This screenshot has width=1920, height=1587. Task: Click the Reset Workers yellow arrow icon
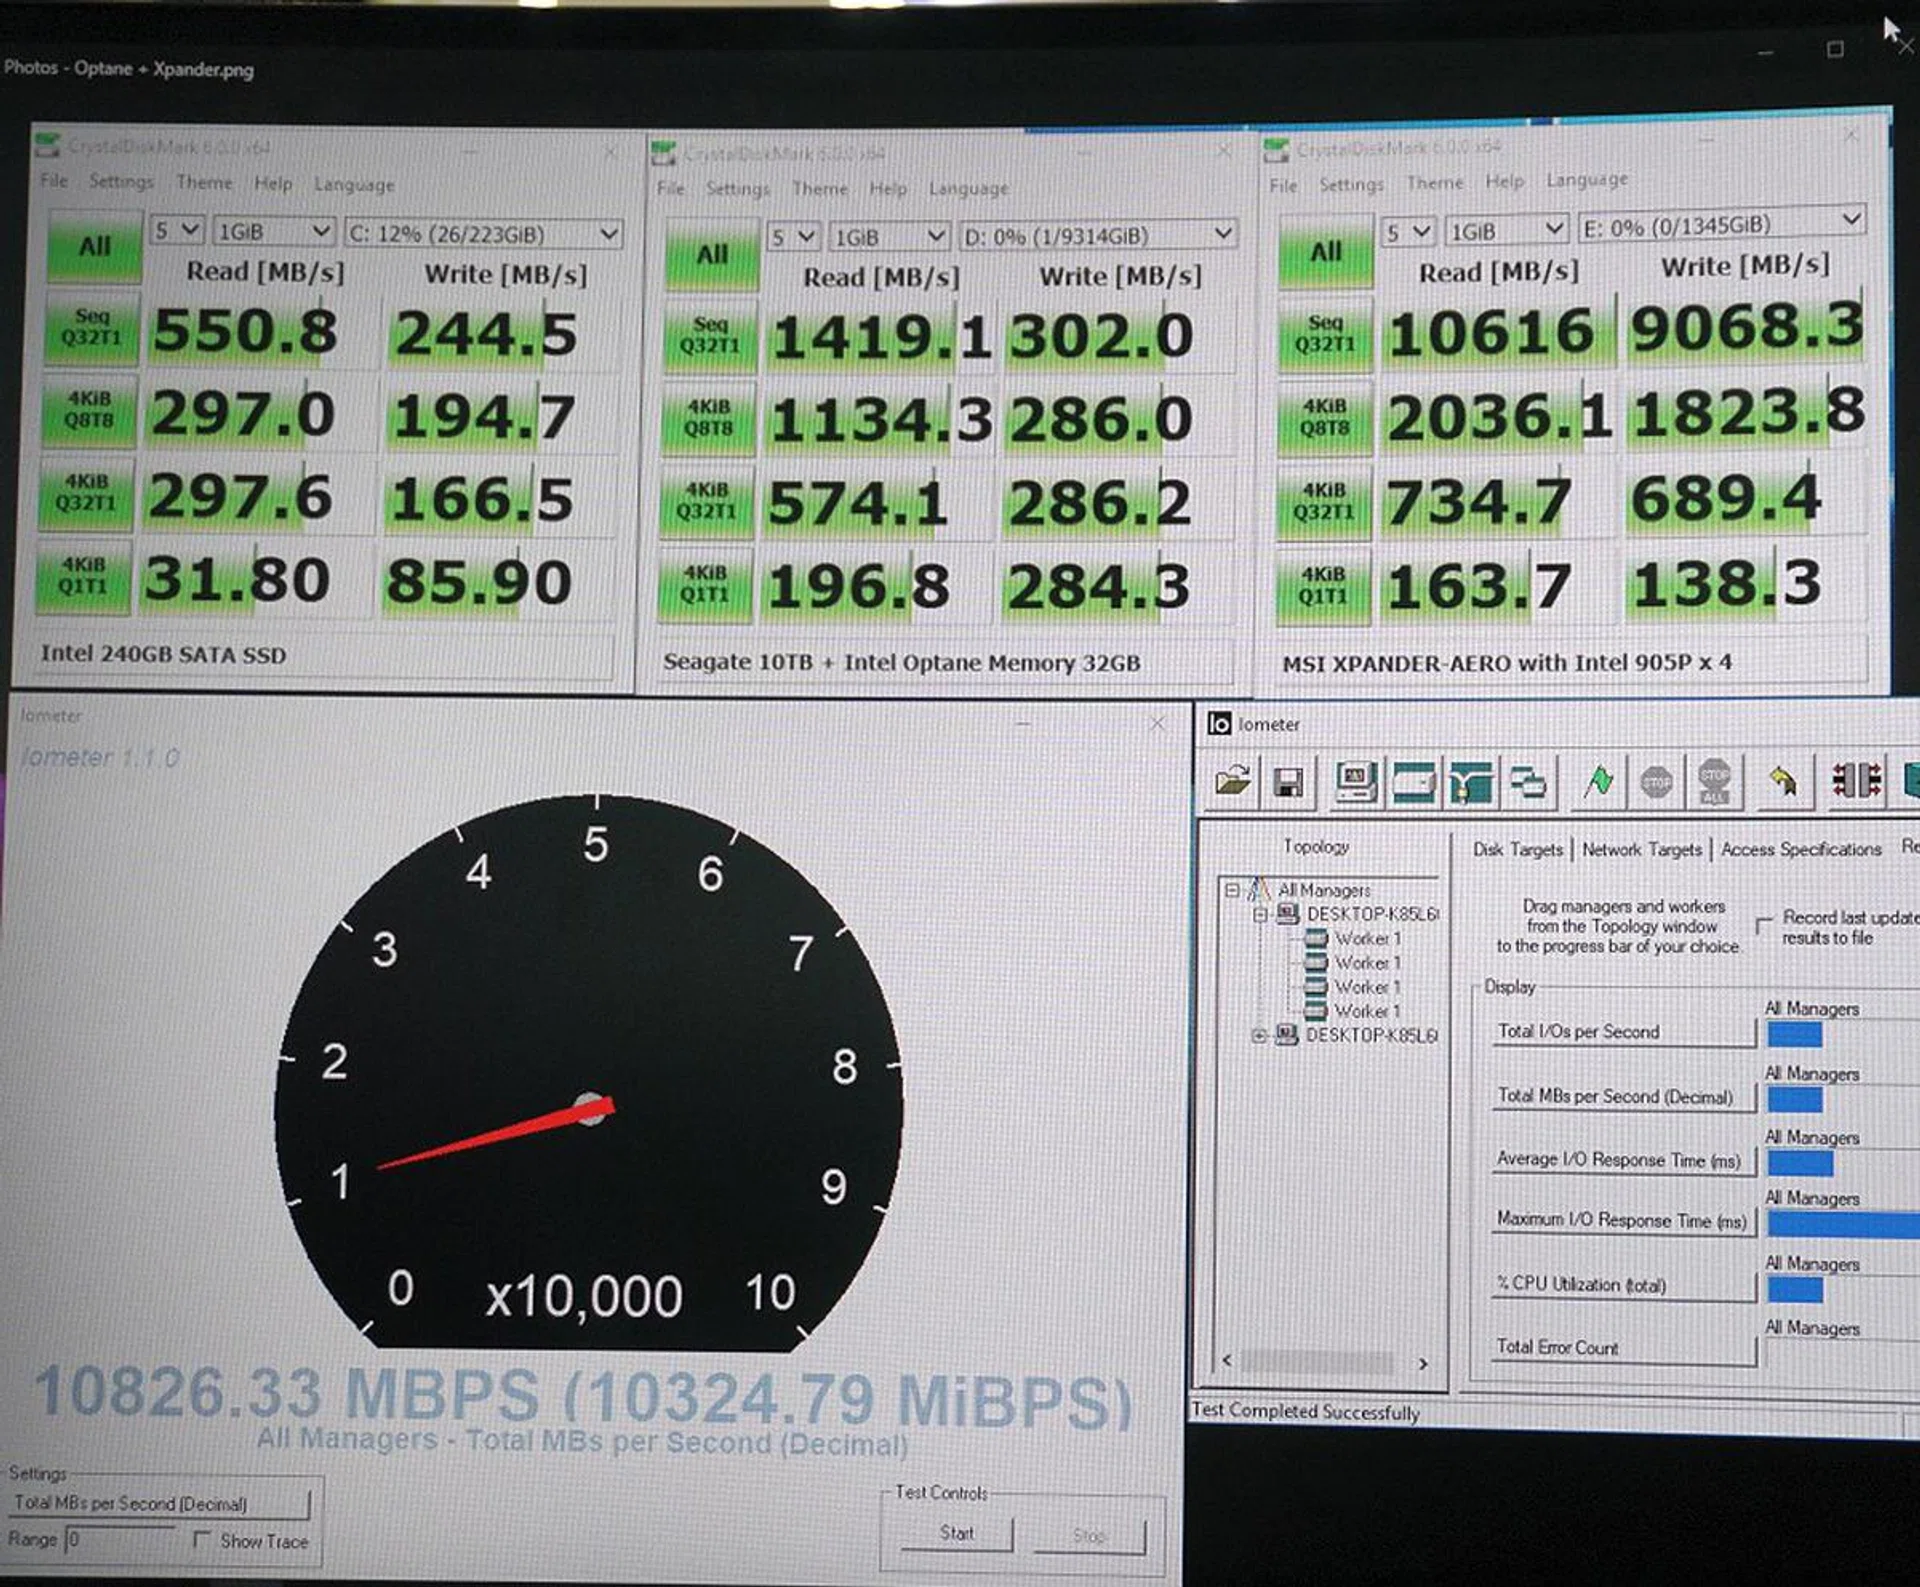pyautogui.click(x=1782, y=782)
